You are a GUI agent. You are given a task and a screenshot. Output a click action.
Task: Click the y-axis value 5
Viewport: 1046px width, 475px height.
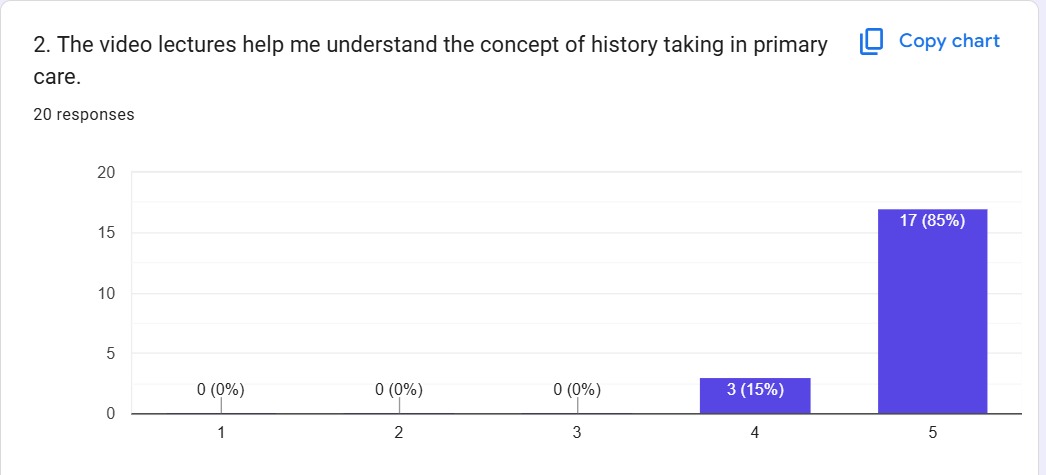click(x=111, y=354)
